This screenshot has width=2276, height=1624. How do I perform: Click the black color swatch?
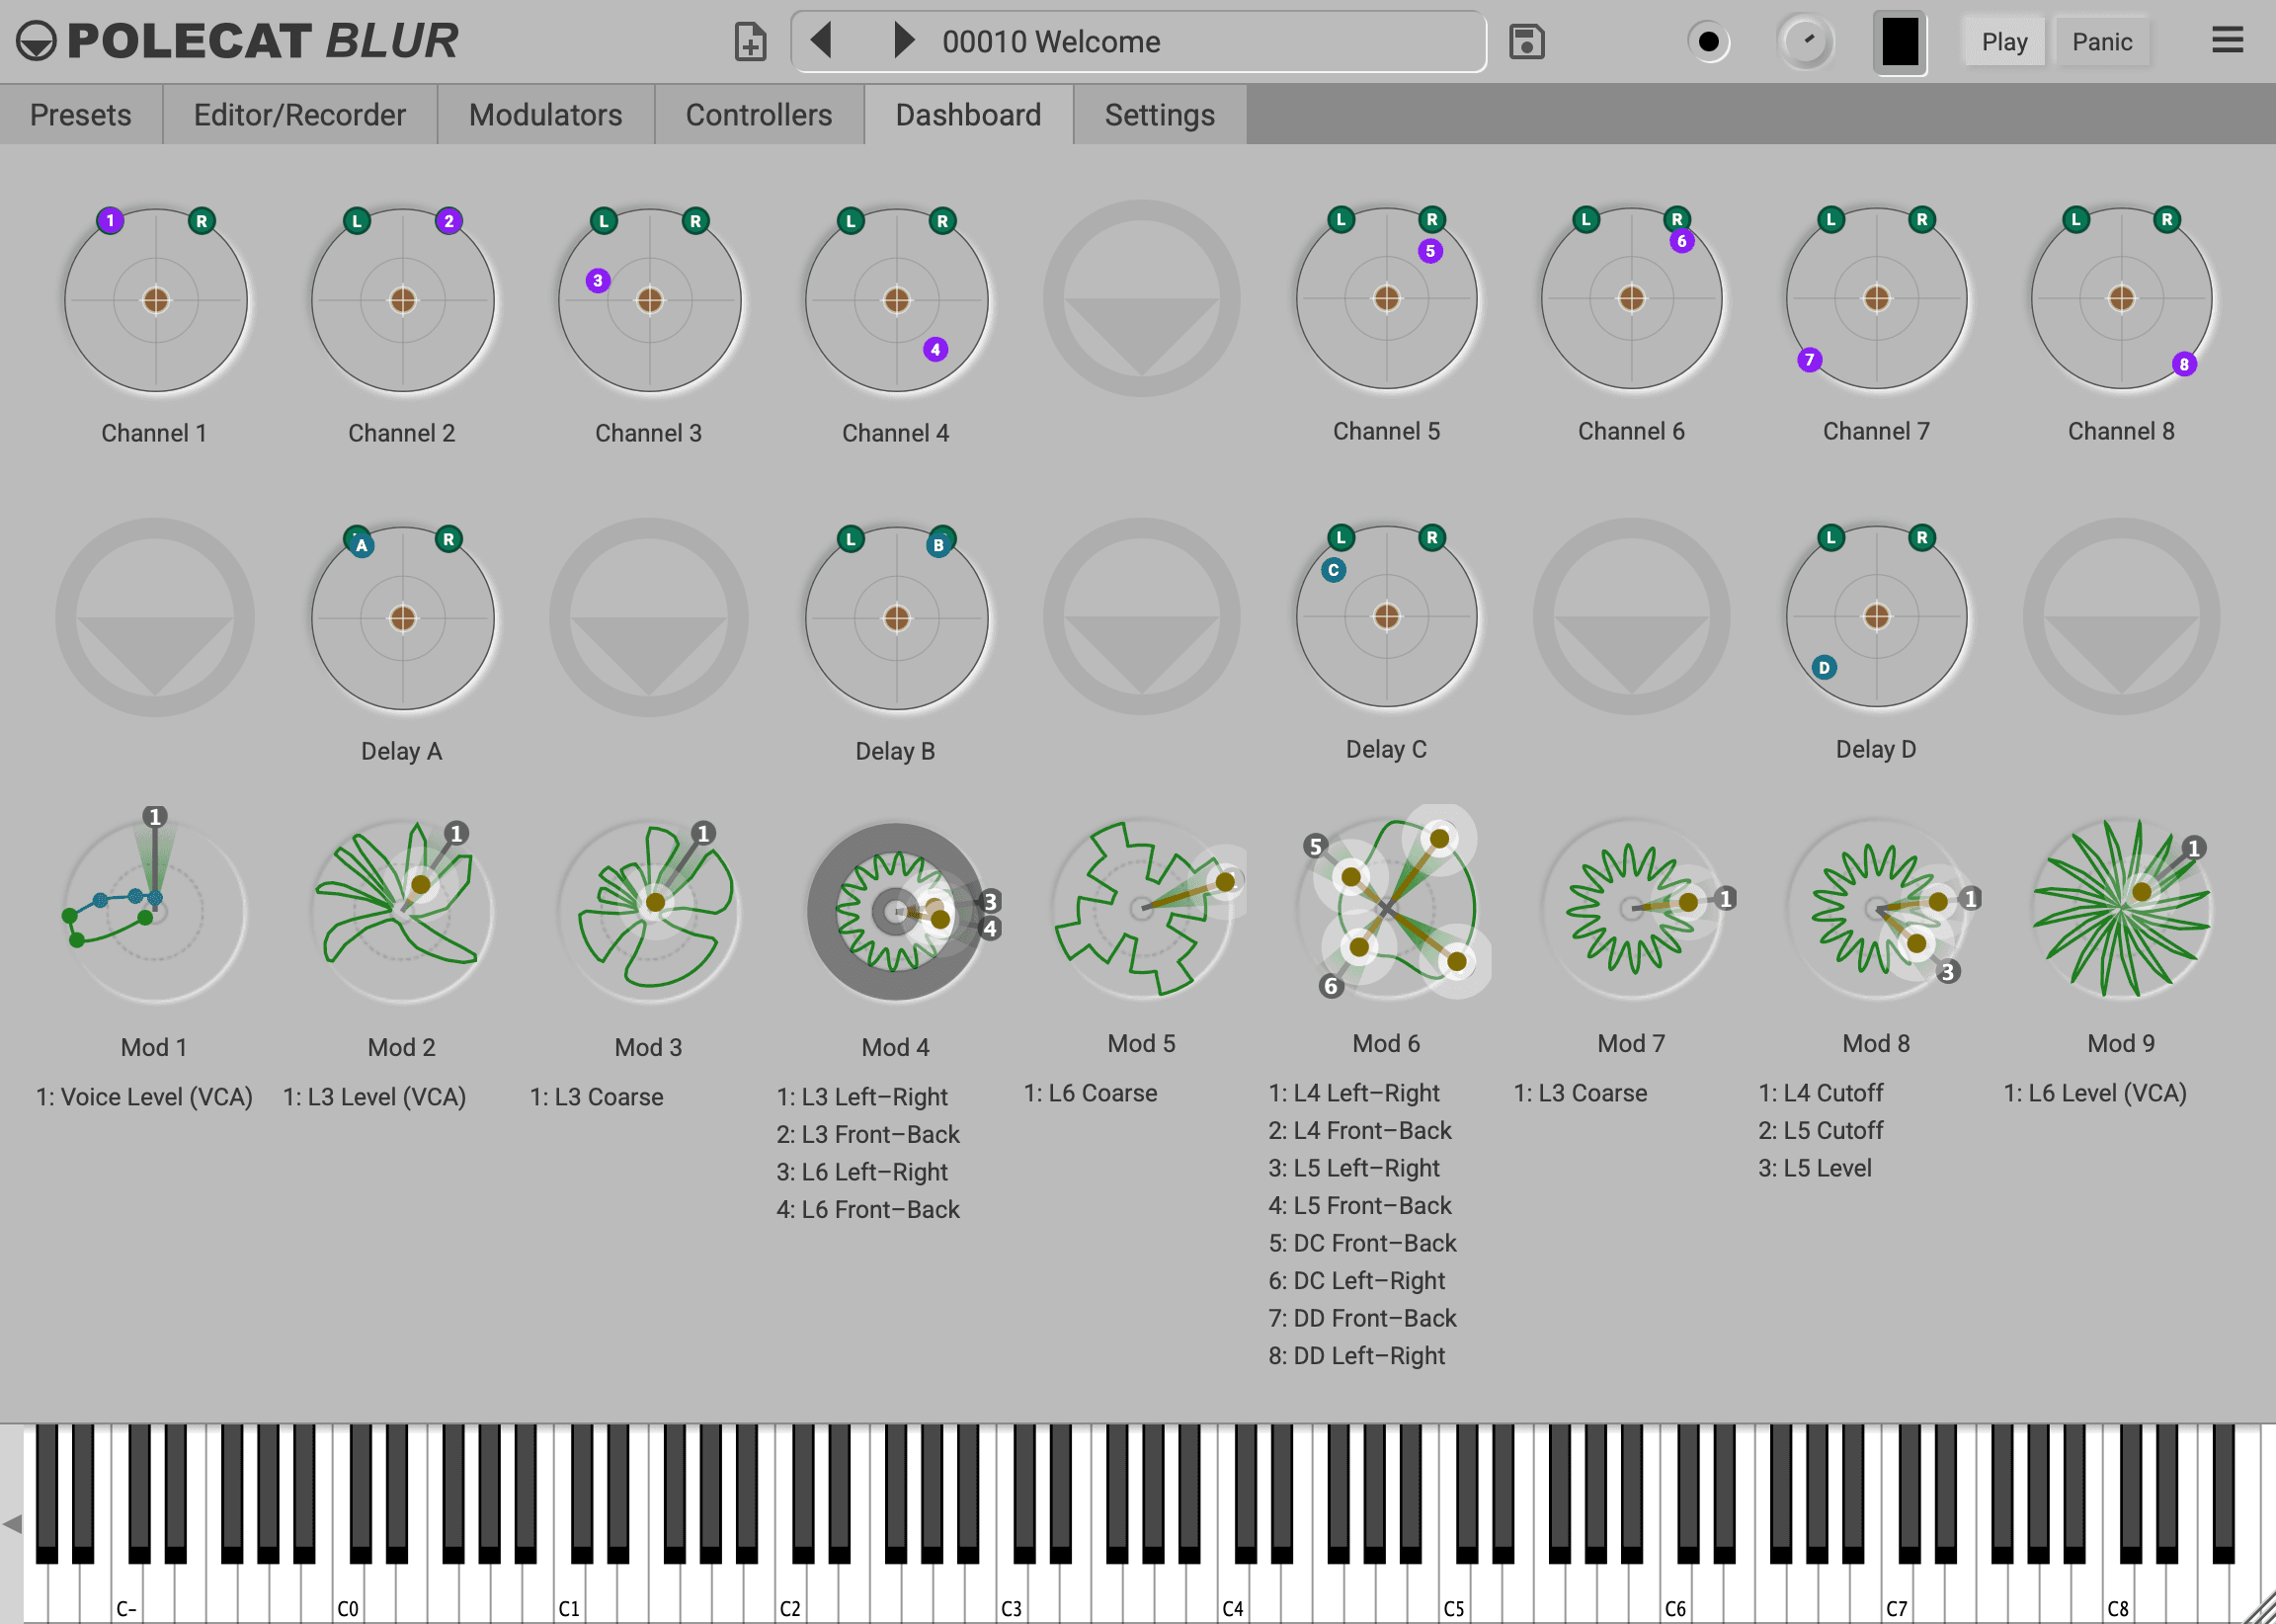[x=1899, y=42]
